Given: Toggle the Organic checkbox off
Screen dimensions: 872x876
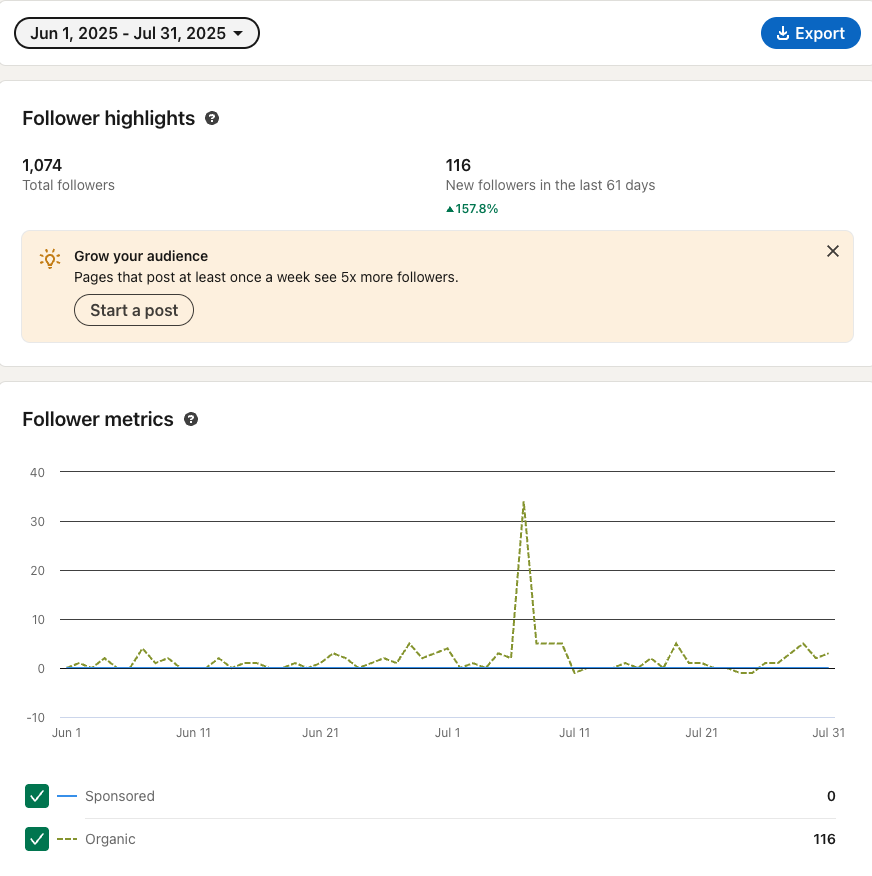Looking at the screenshot, I should (37, 839).
